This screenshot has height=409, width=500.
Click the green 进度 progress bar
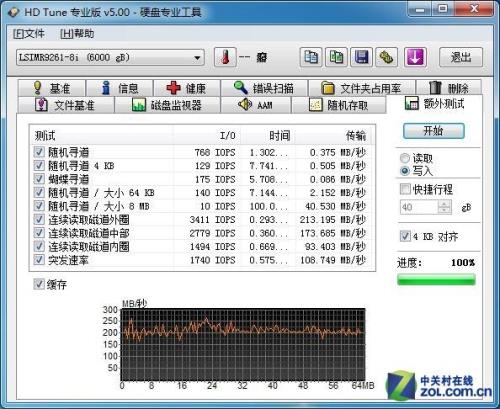436,280
